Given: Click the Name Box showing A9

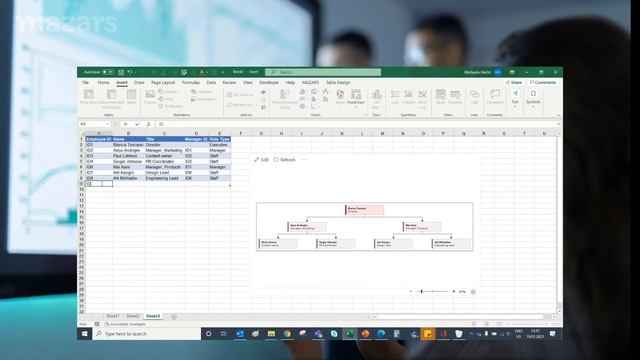Looking at the screenshot, I should (x=95, y=124).
